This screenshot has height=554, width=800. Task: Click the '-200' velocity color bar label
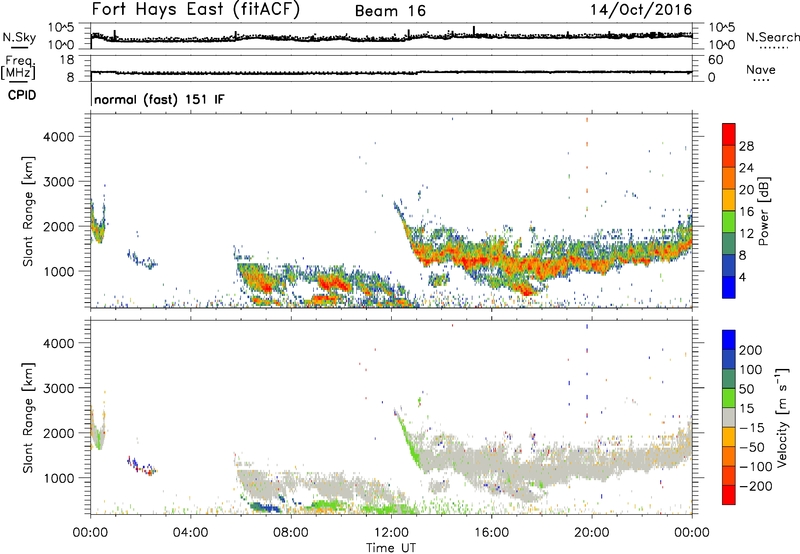(756, 486)
